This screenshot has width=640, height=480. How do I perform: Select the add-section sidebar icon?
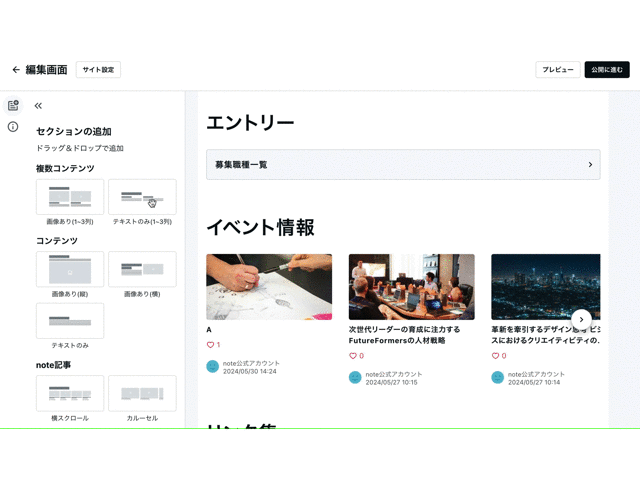coord(13,106)
